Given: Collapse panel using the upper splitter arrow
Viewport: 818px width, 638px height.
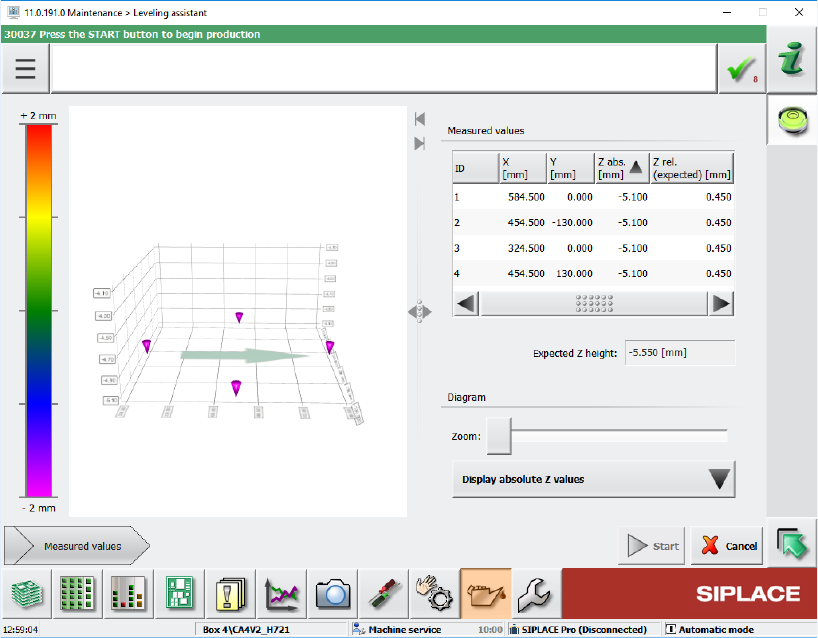Looking at the screenshot, I should (420, 119).
